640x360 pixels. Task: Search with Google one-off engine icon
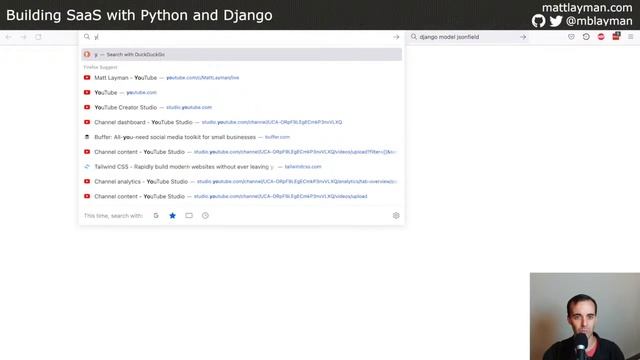click(156, 216)
